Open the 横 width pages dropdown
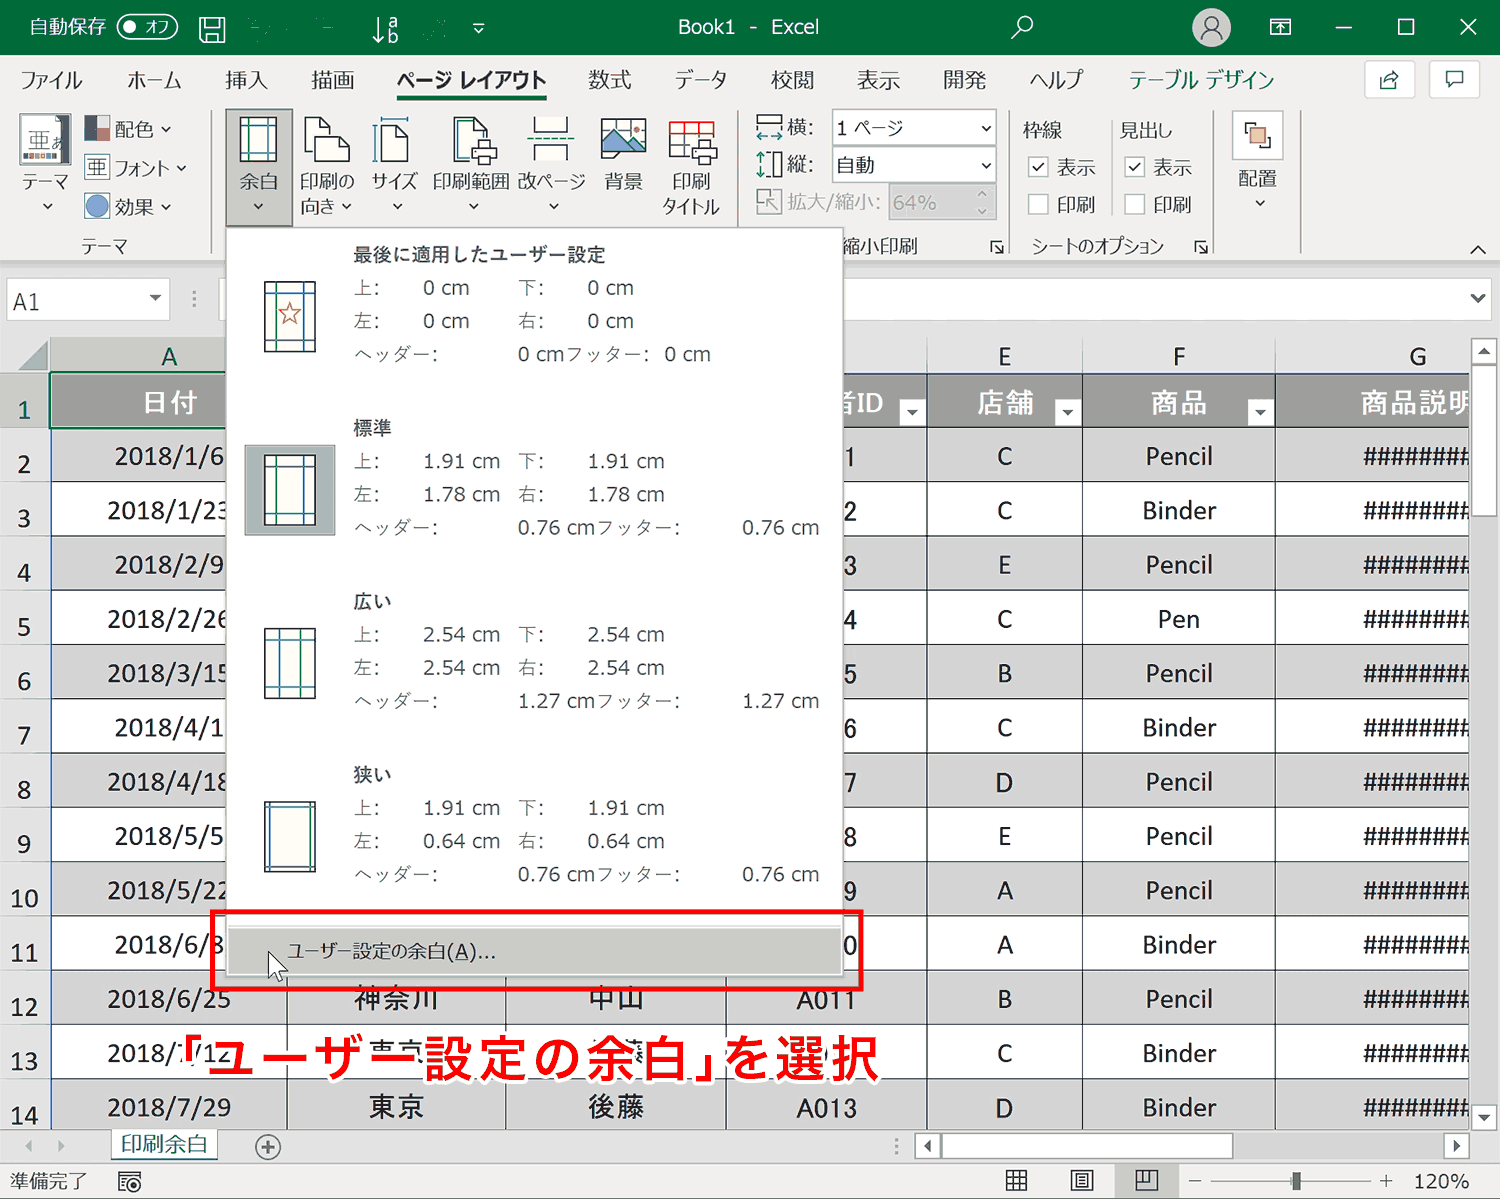This screenshot has width=1500, height=1199. pos(985,128)
